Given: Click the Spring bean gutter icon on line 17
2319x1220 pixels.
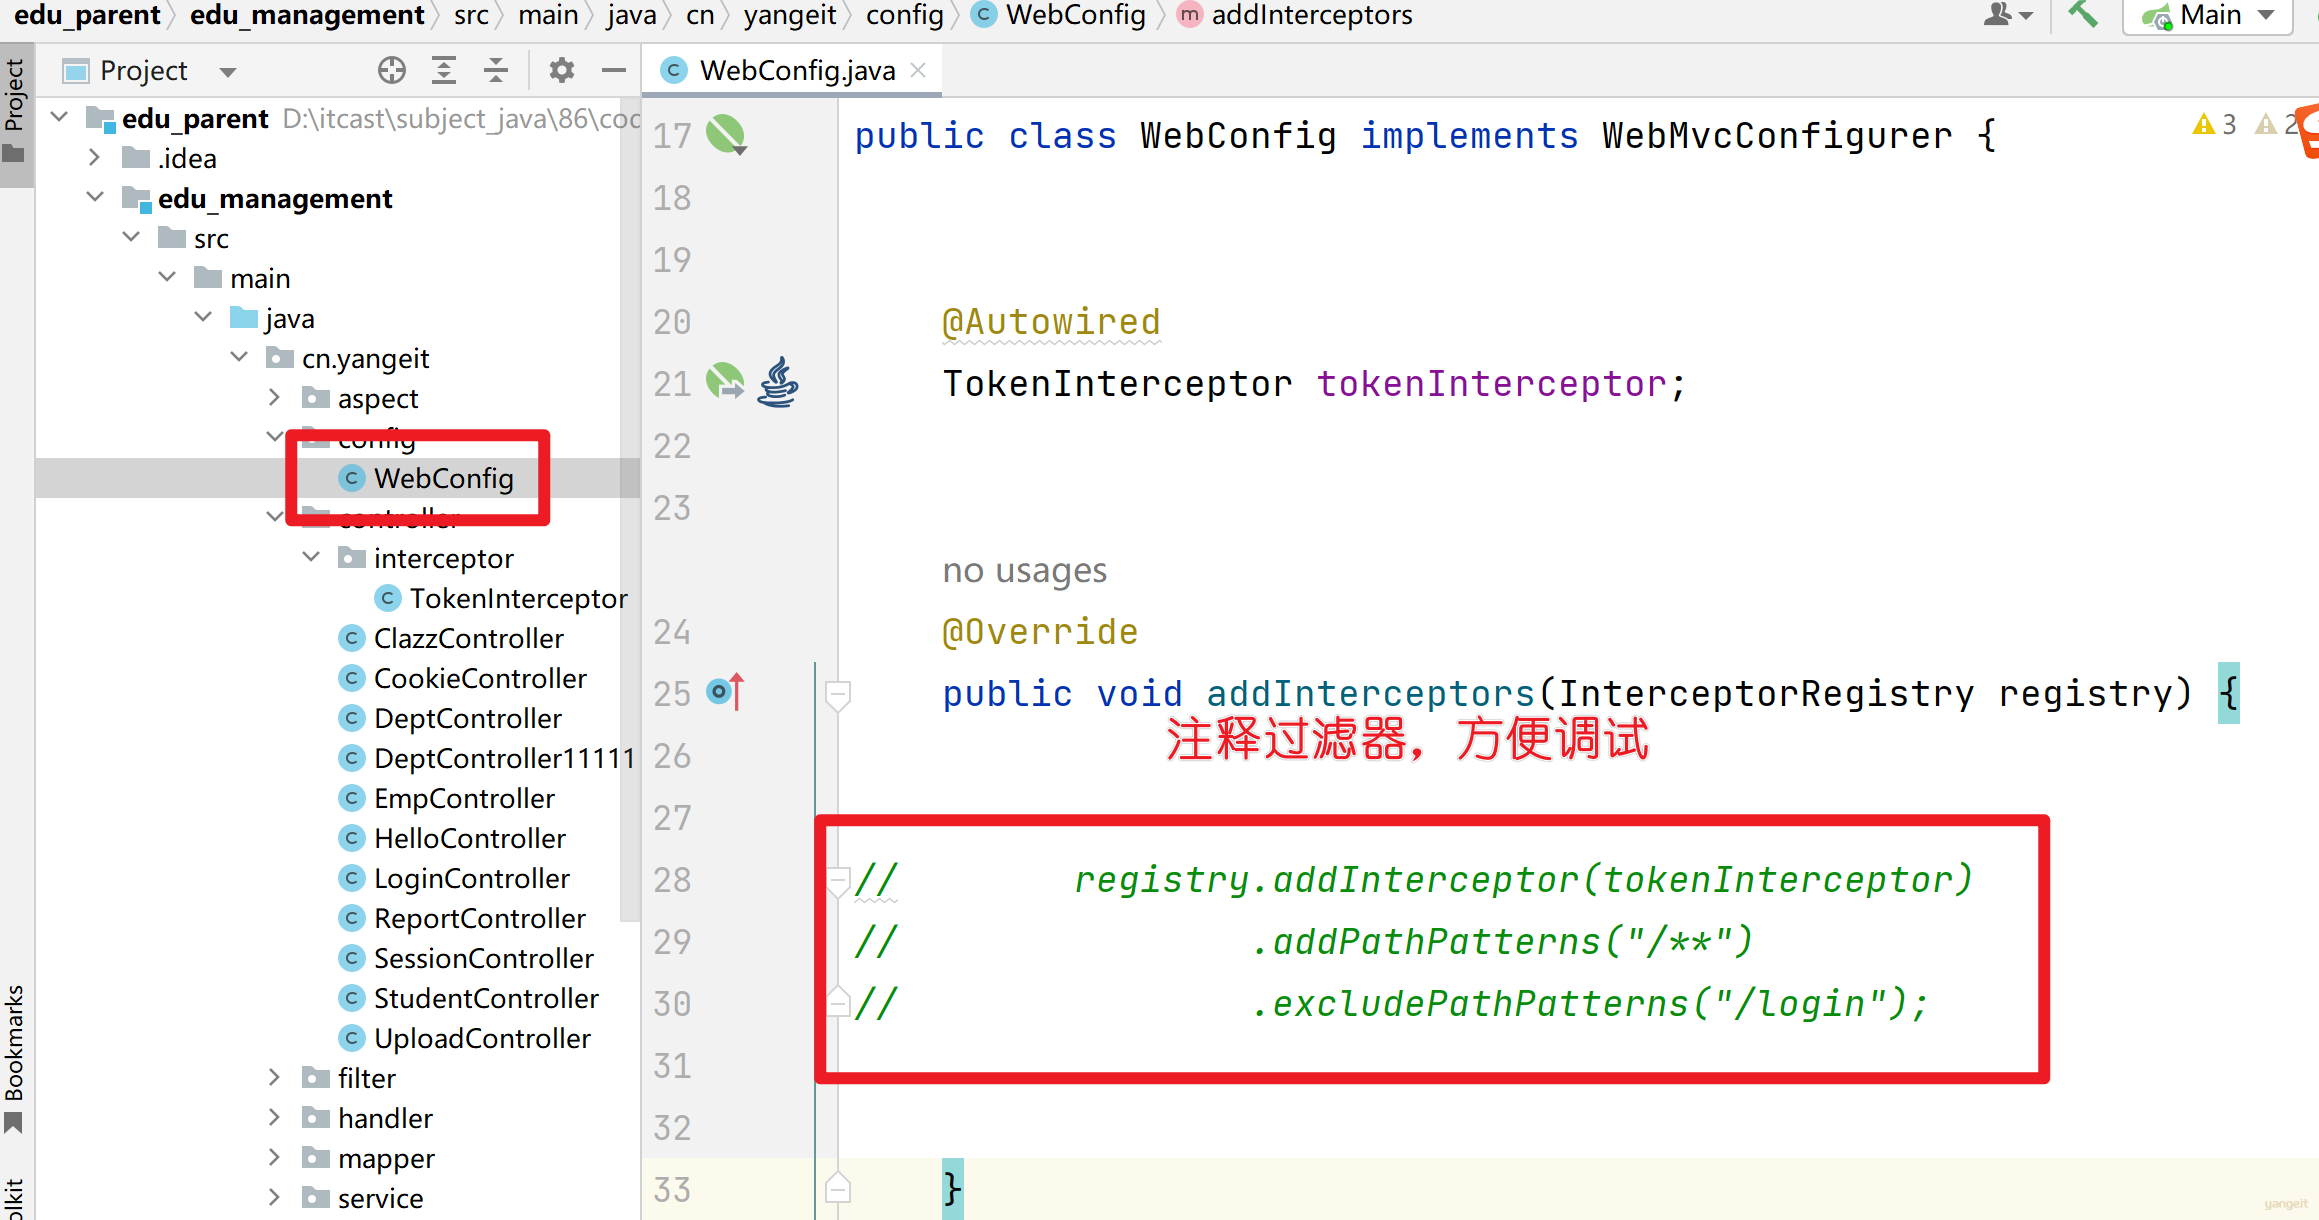Looking at the screenshot, I should coord(726,135).
